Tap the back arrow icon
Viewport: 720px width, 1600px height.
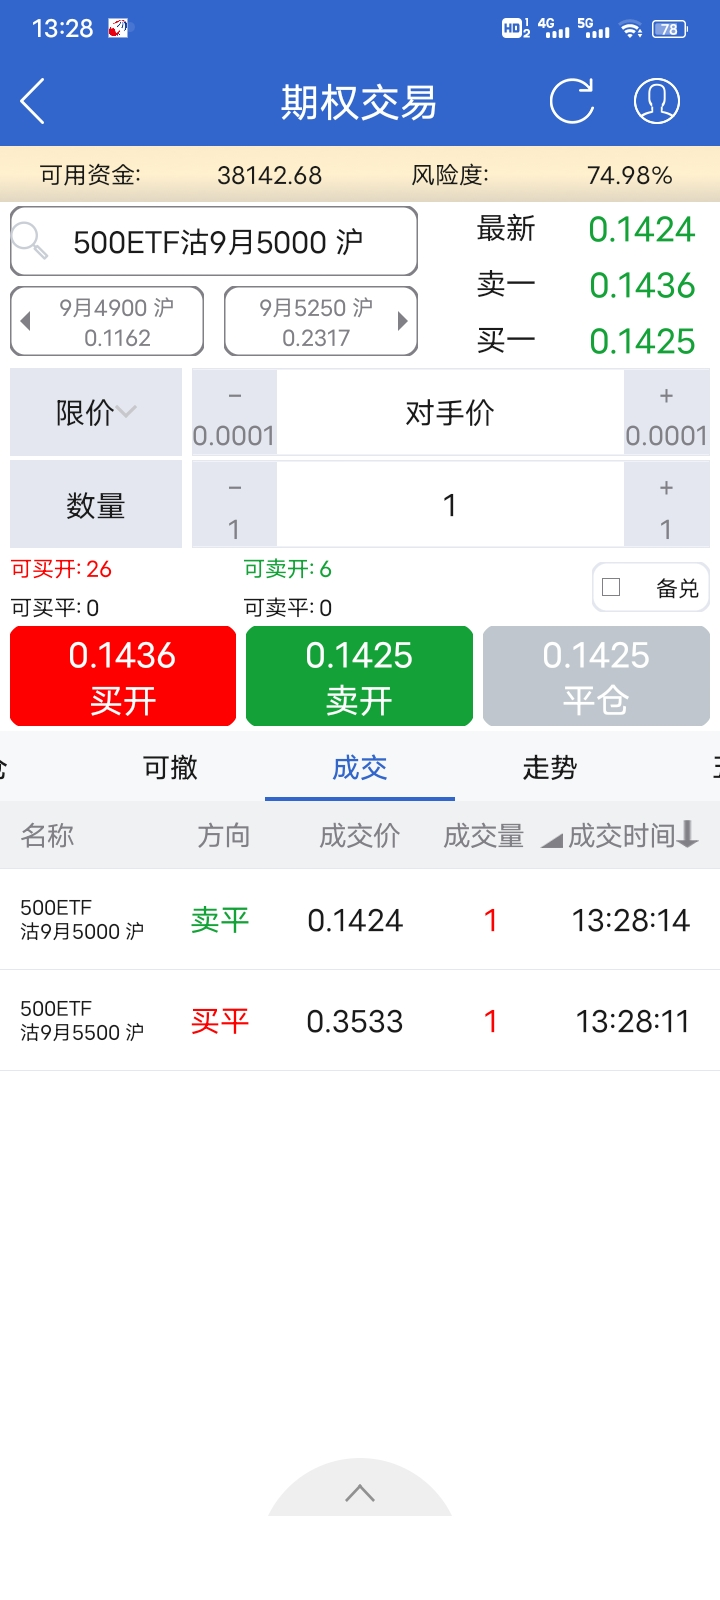tap(33, 101)
